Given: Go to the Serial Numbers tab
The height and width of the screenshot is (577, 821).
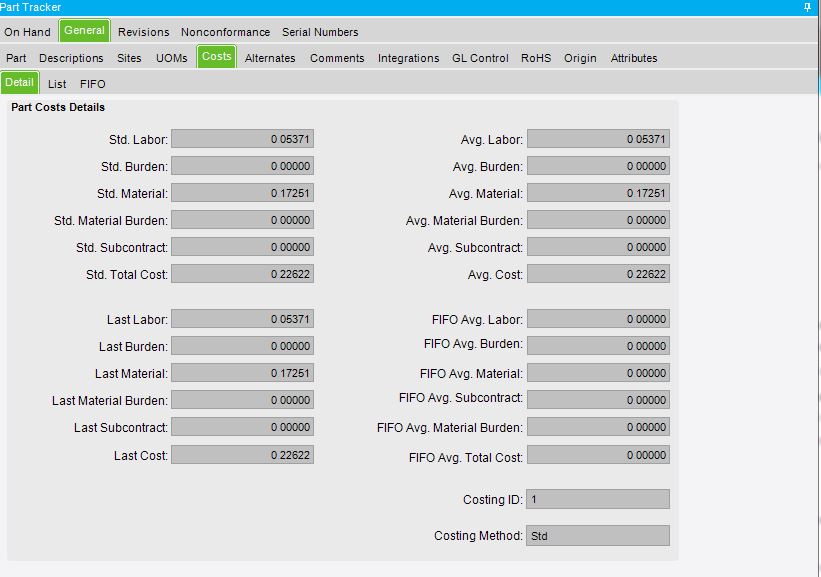Looking at the screenshot, I should [320, 32].
